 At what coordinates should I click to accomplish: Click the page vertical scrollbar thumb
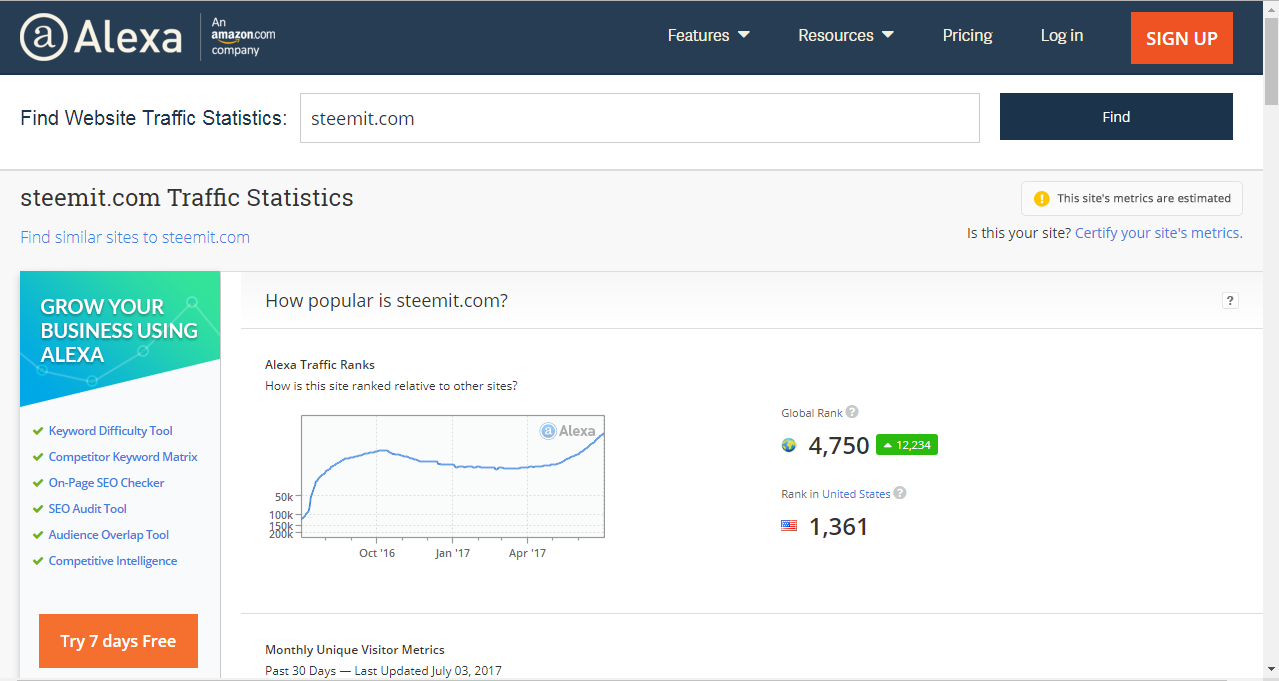1271,59
